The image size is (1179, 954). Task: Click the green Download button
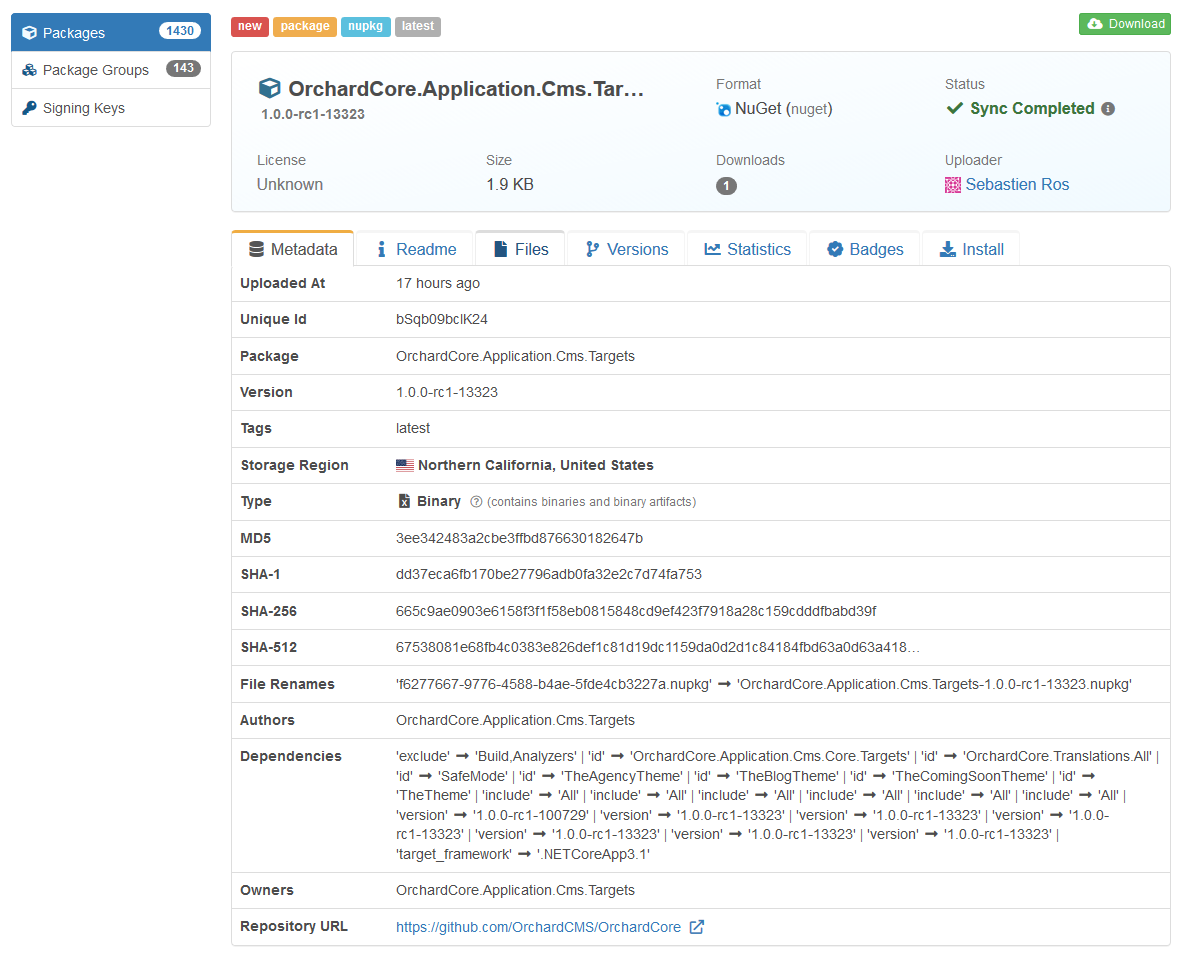point(1125,24)
